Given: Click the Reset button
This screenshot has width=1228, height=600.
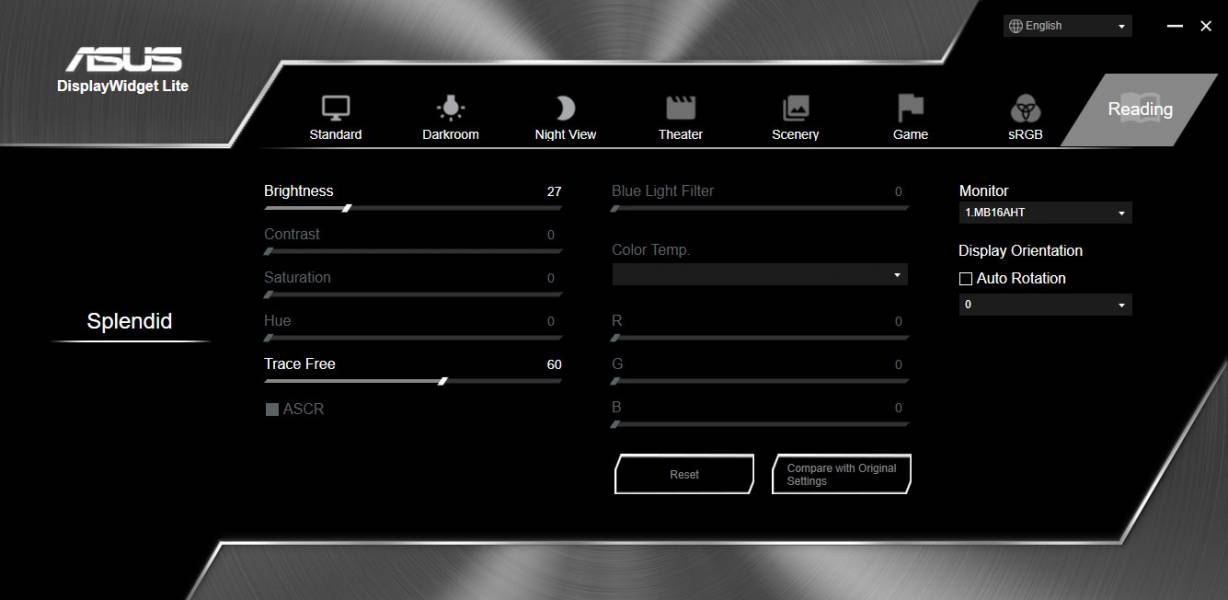Looking at the screenshot, I should [684, 474].
